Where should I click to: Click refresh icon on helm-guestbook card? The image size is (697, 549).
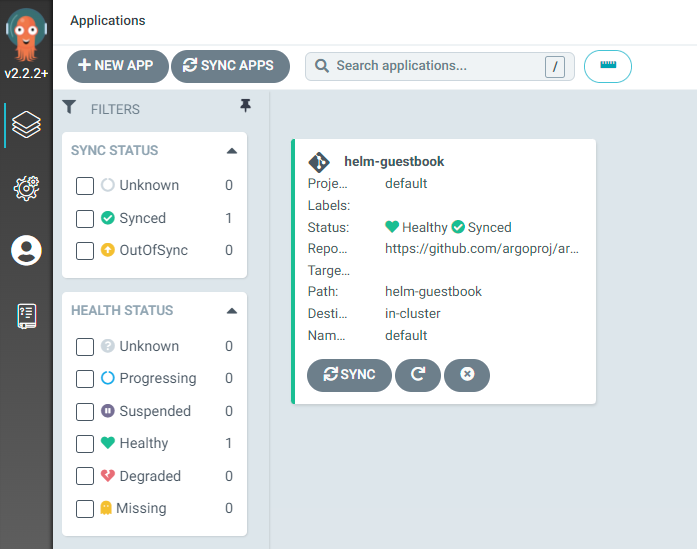(418, 375)
